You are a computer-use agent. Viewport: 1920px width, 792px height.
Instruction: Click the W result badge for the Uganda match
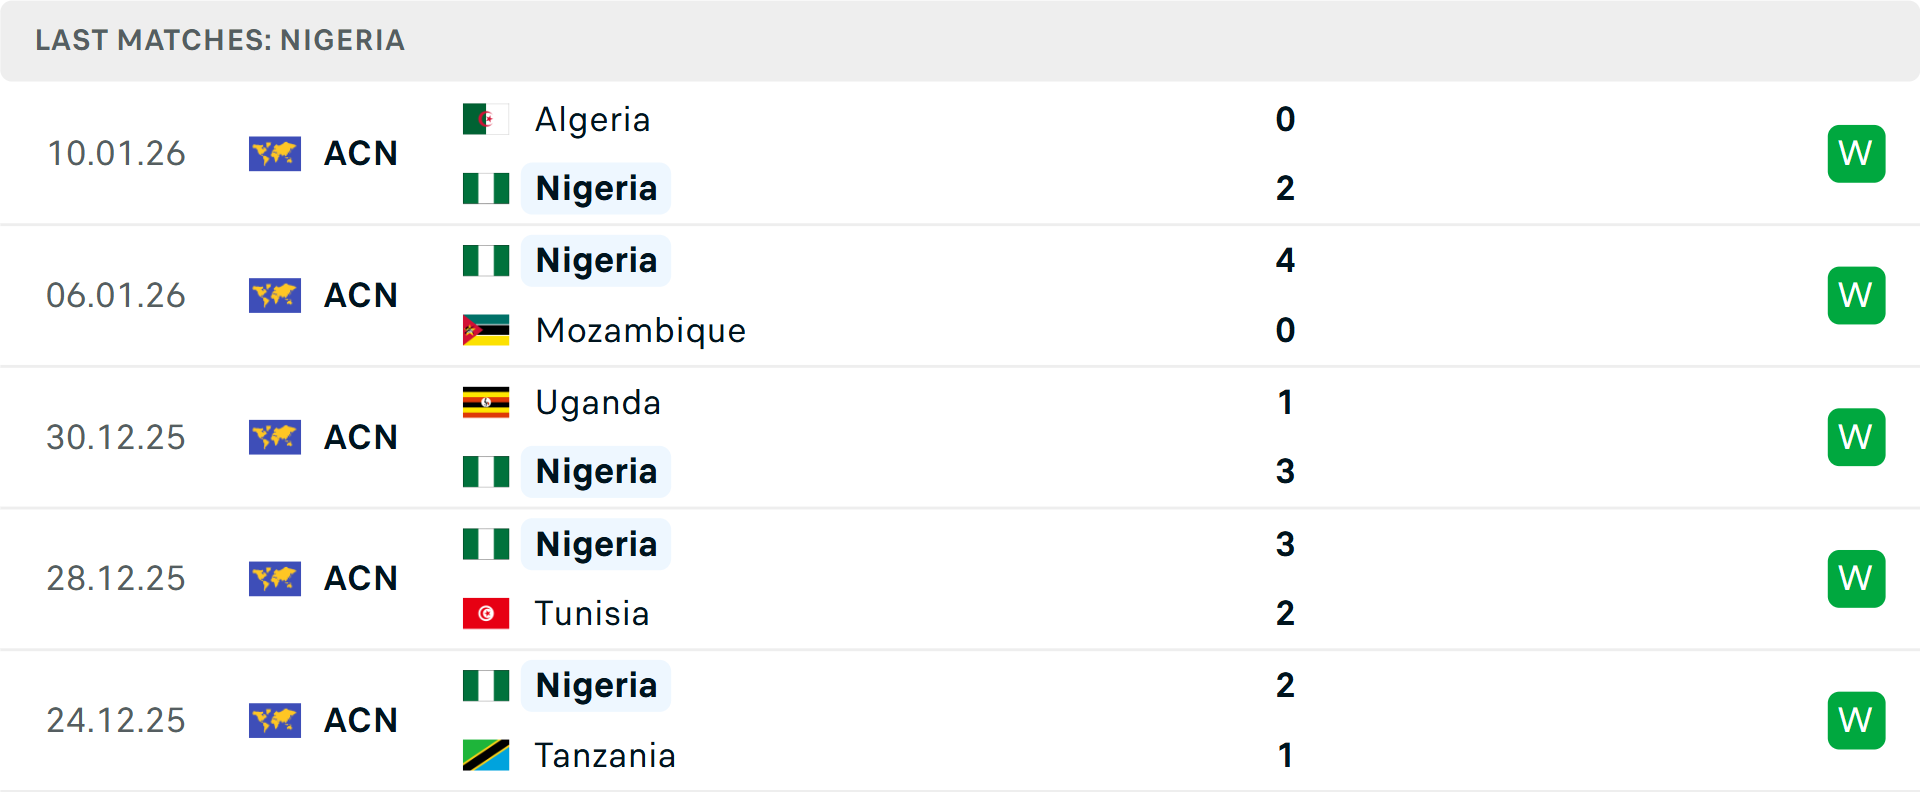click(1856, 437)
